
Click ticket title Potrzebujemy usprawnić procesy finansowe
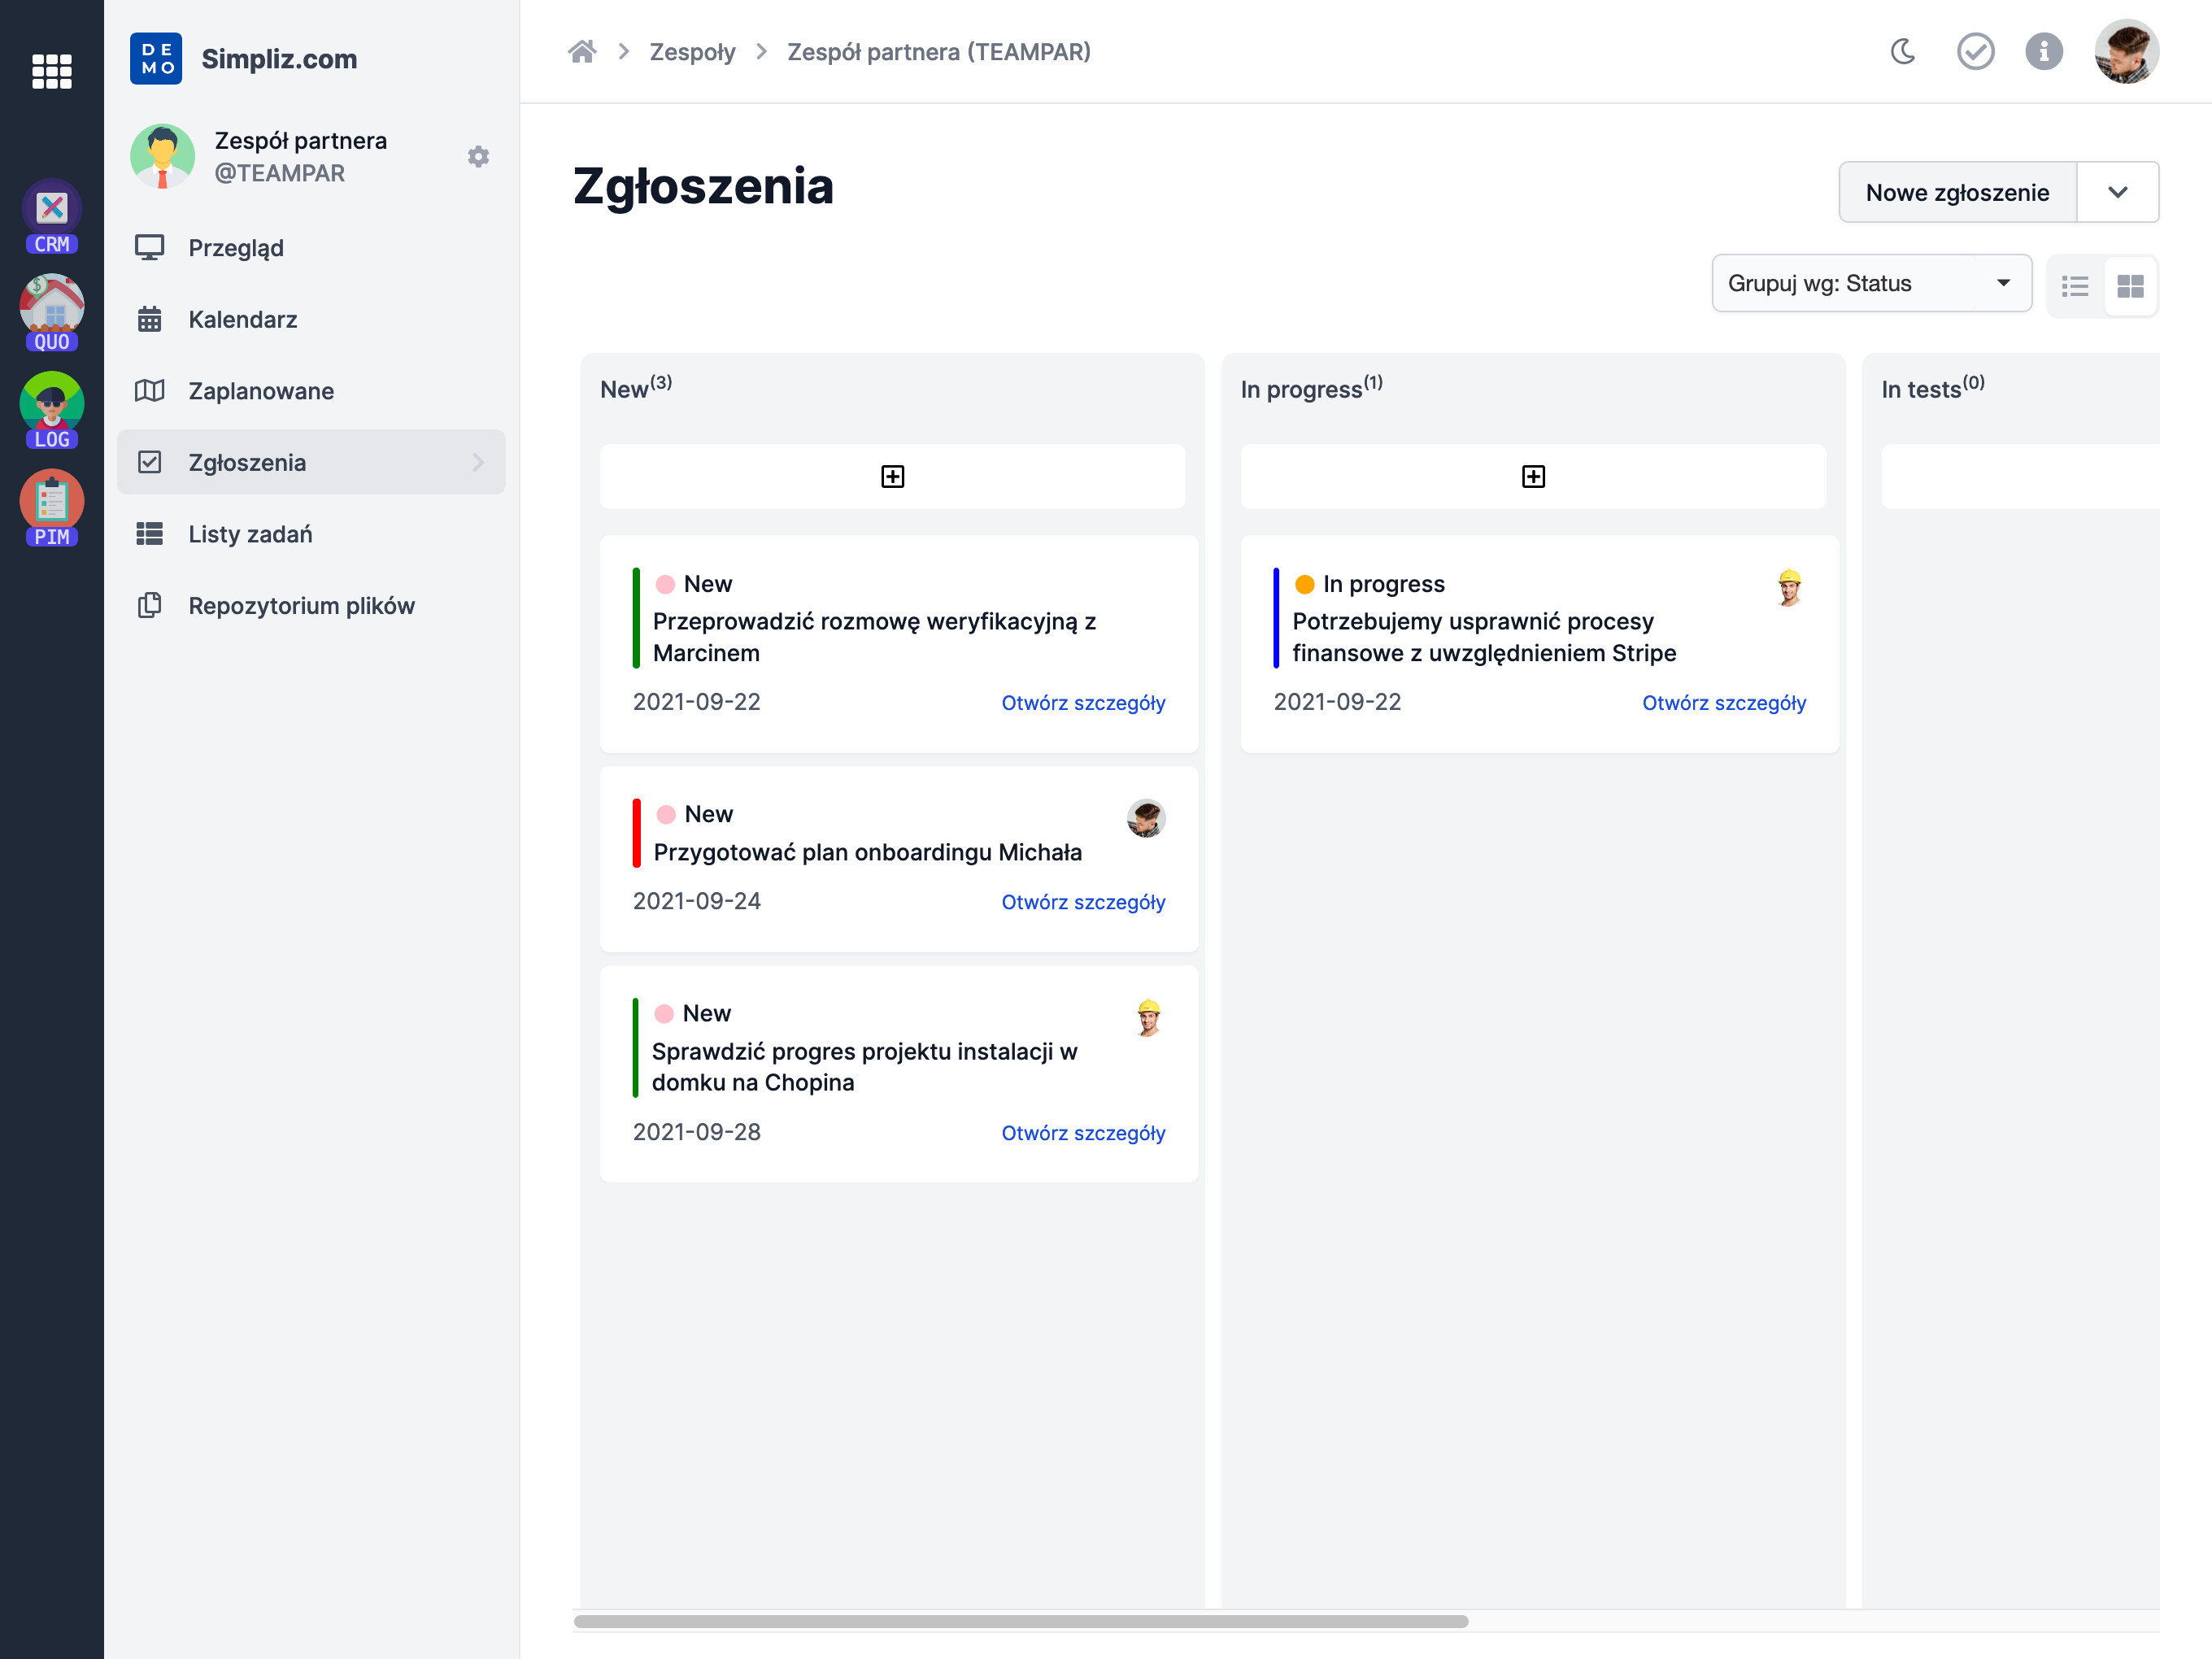tap(1484, 637)
